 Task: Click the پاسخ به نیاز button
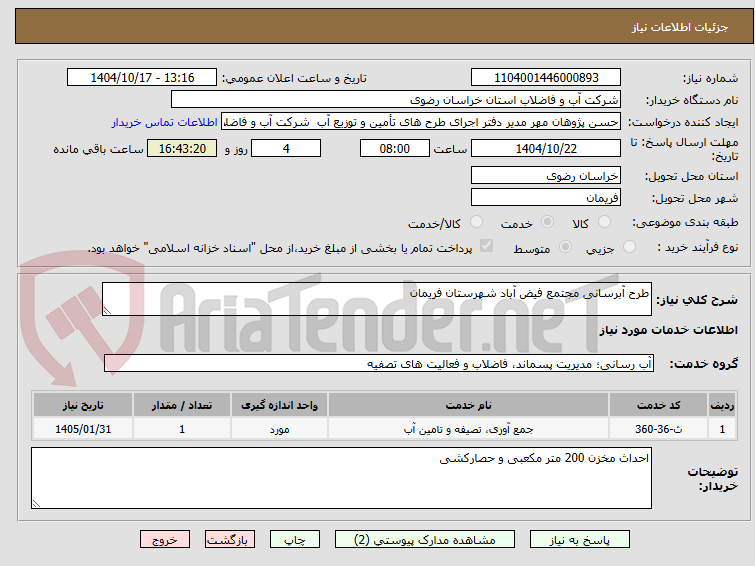580,540
